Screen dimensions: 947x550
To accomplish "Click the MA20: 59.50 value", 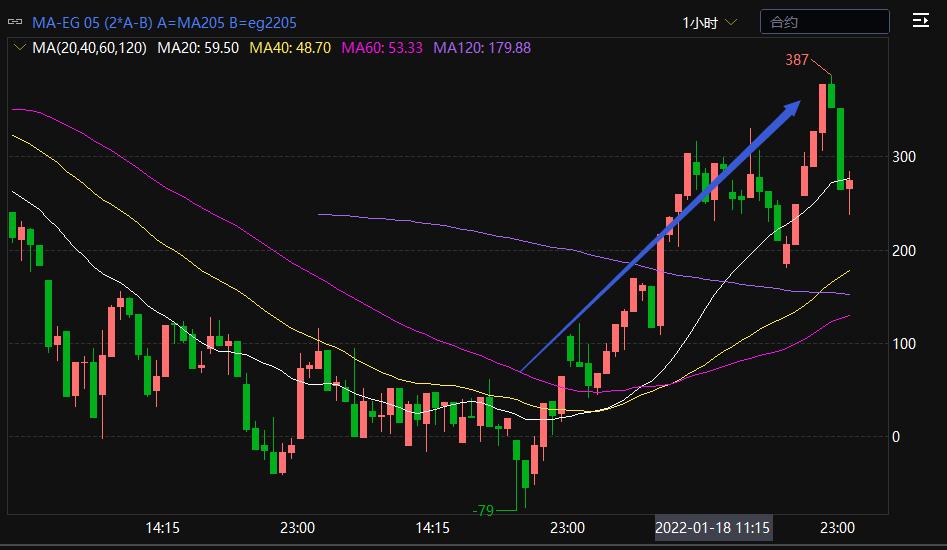I will click(198, 48).
